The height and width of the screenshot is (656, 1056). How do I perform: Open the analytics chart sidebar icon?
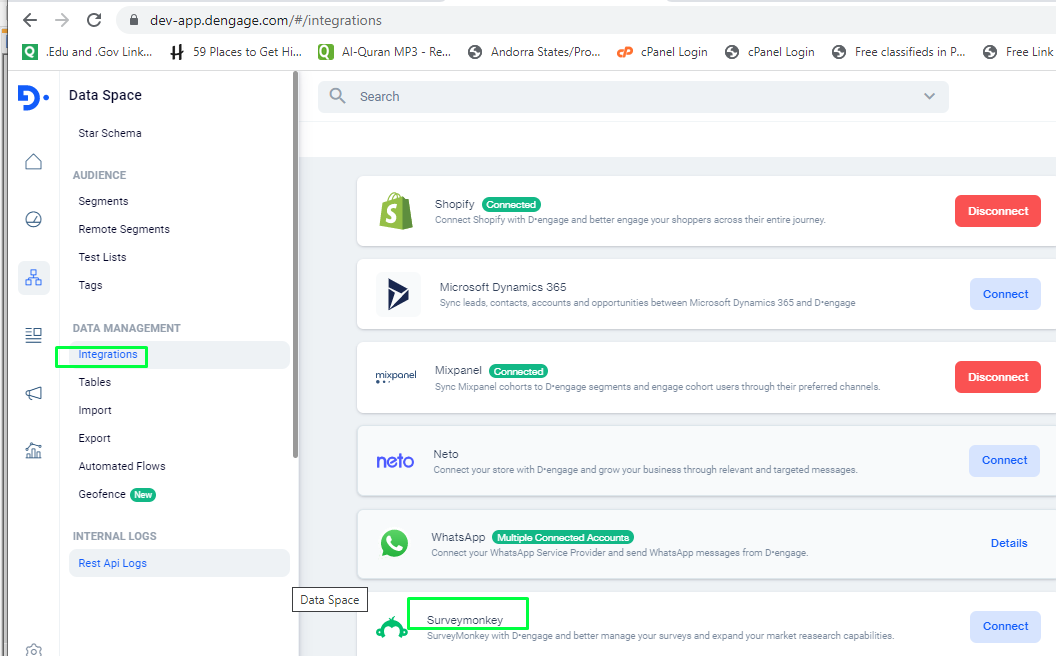tap(34, 451)
